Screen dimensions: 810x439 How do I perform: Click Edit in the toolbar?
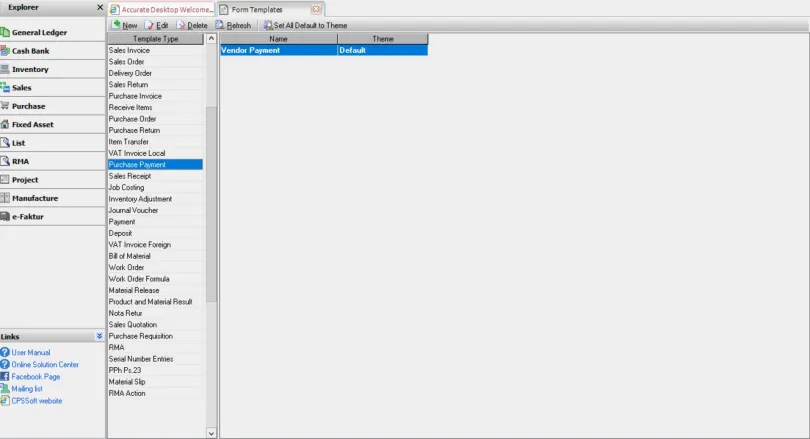[156, 24]
